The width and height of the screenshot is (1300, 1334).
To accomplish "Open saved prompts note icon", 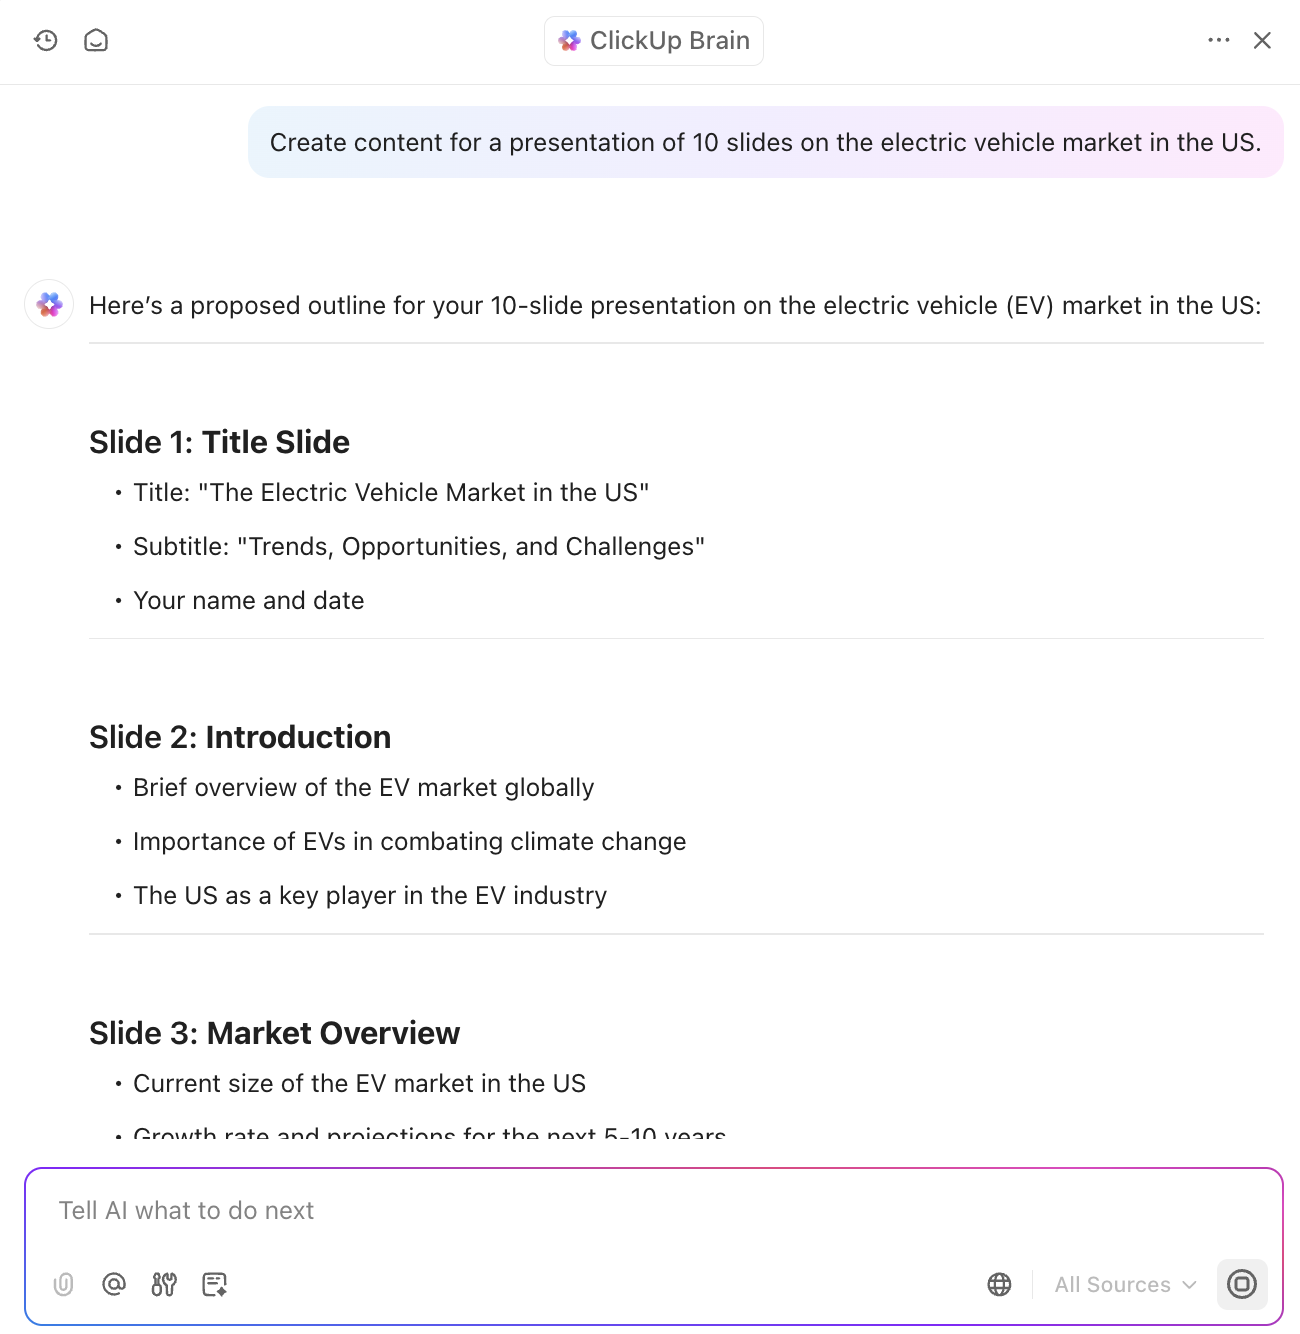I will coord(214,1284).
